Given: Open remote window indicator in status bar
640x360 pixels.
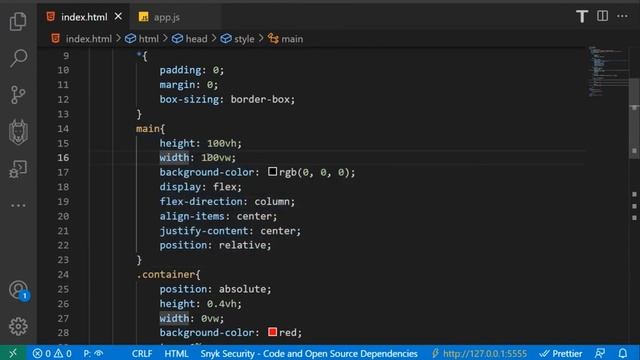Looking at the screenshot, I should click(x=13, y=353).
